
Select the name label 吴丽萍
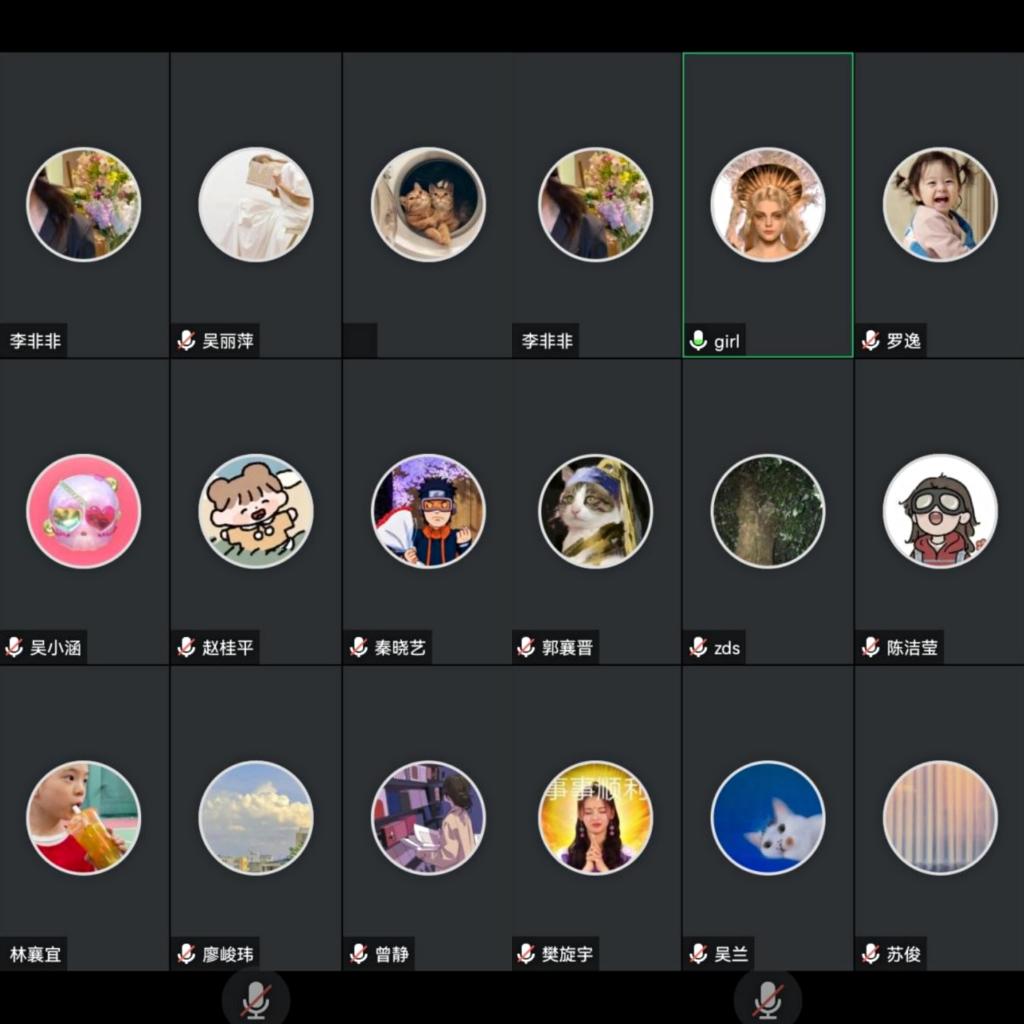228,341
